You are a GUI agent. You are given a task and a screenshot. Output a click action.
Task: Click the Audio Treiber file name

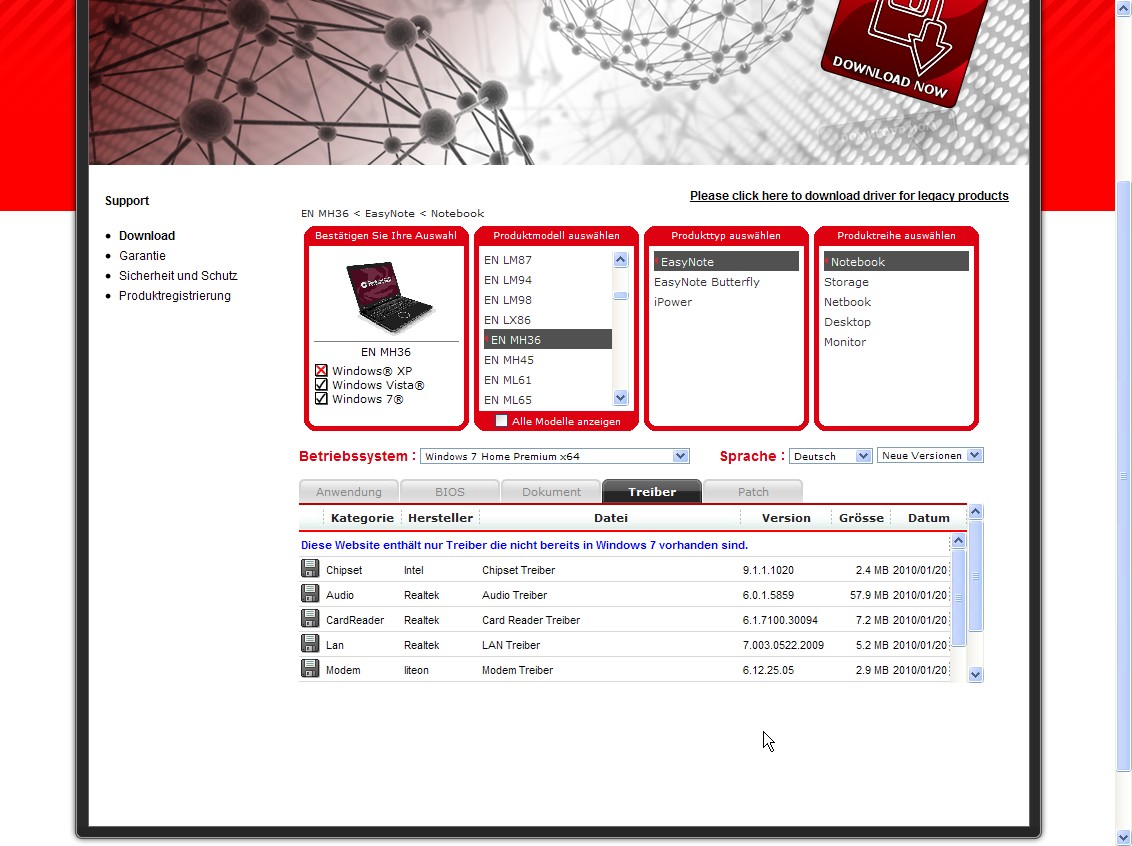(514, 595)
